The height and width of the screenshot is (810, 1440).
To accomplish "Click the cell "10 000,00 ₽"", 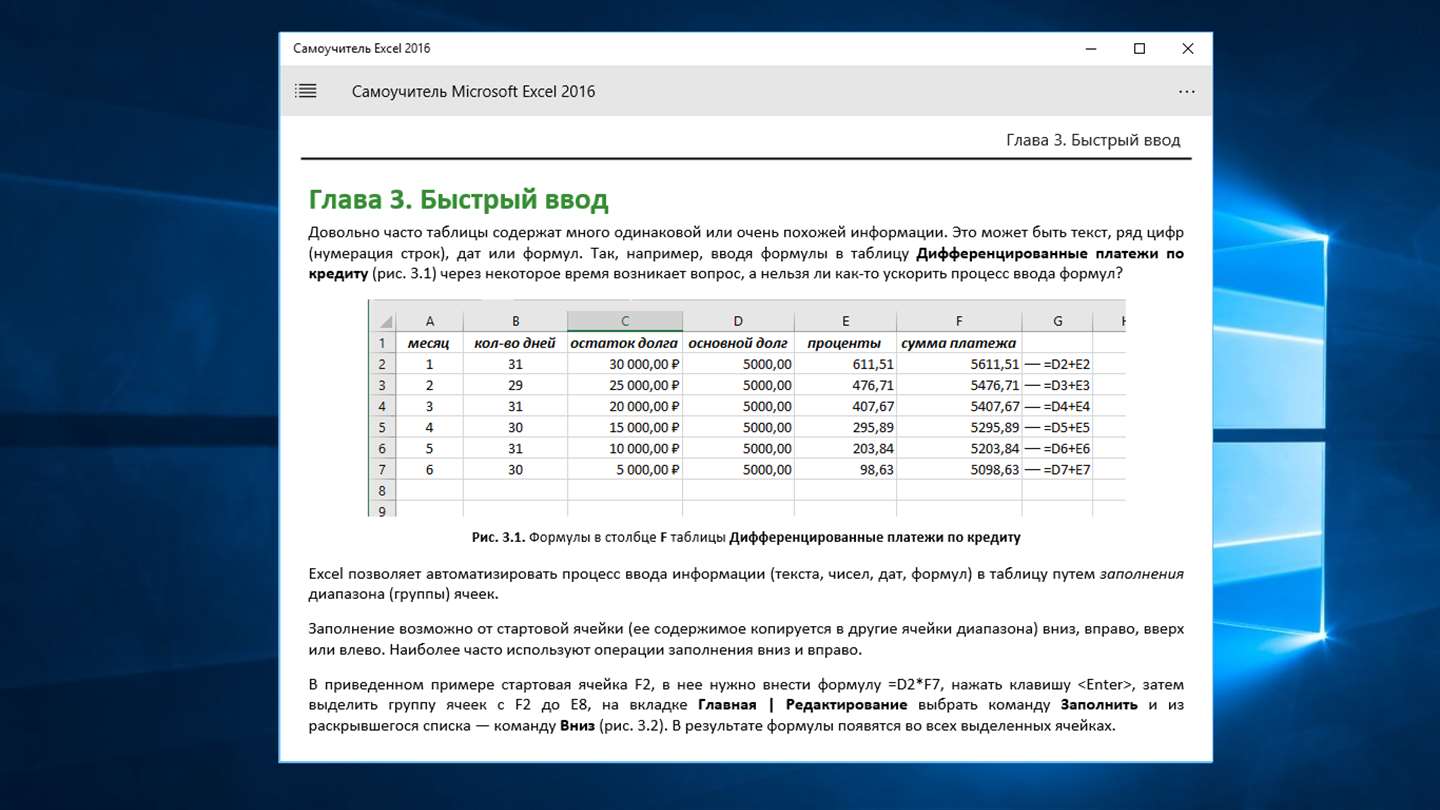I will click(x=624, y=448).
